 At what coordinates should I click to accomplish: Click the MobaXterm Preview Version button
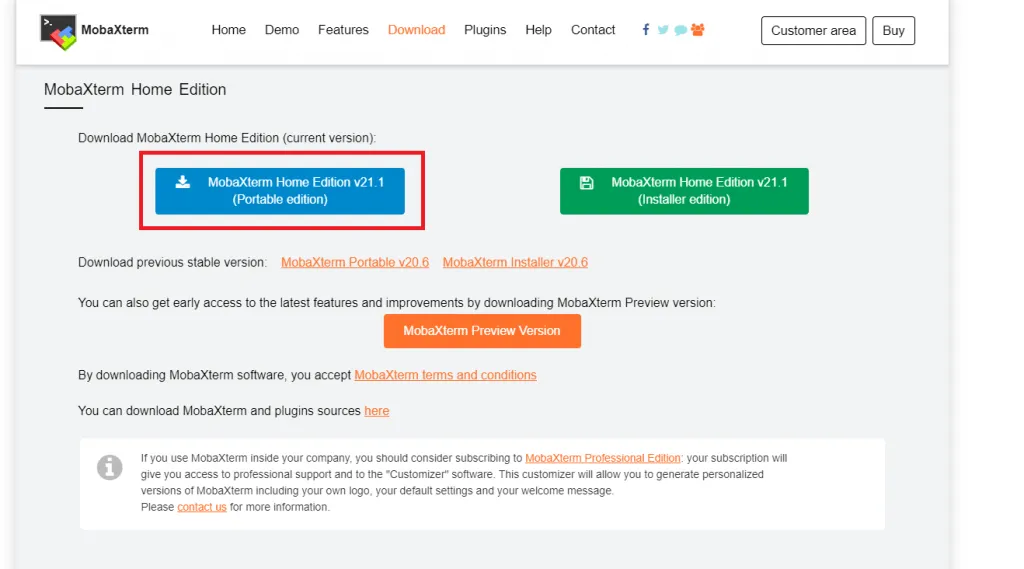(482, 331)
